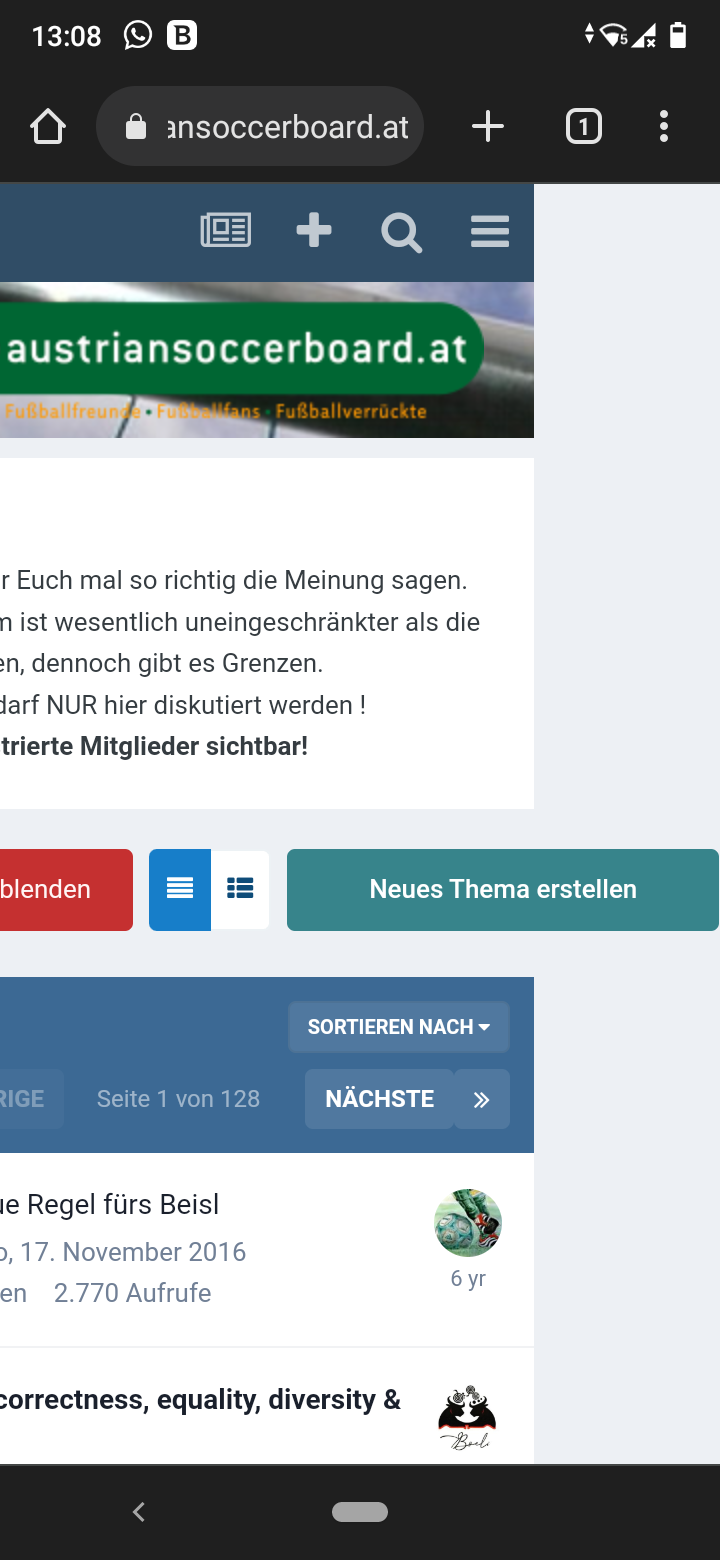This screenshot has height=1560, width=720.
Task: Tap the date '17. November 2016'
Action: pos(132,1252)
